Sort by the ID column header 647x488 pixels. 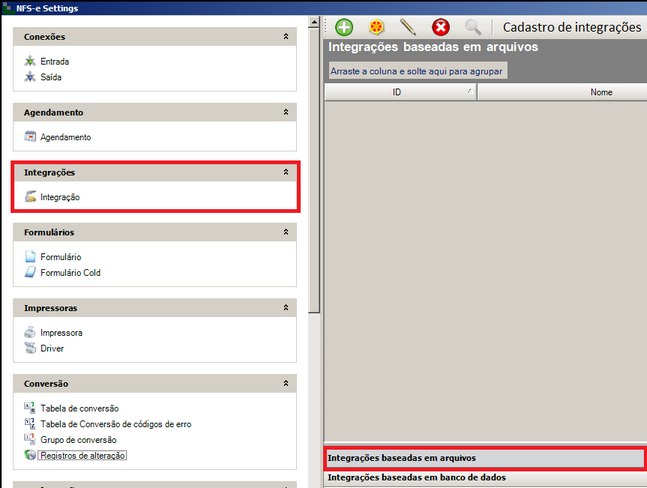[400, 92]
